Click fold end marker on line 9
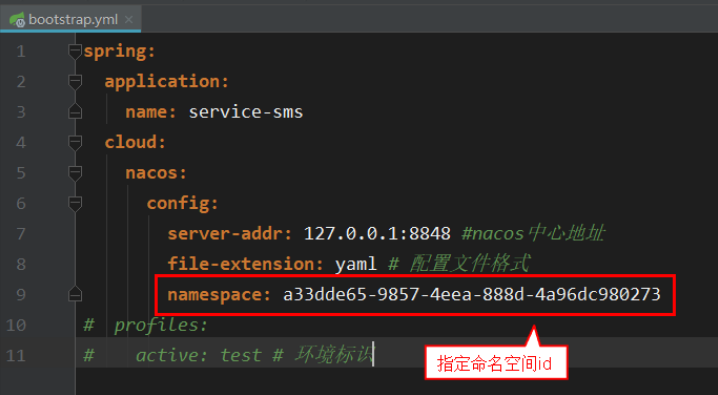718x395 pixels. click(x=75, y=294)
